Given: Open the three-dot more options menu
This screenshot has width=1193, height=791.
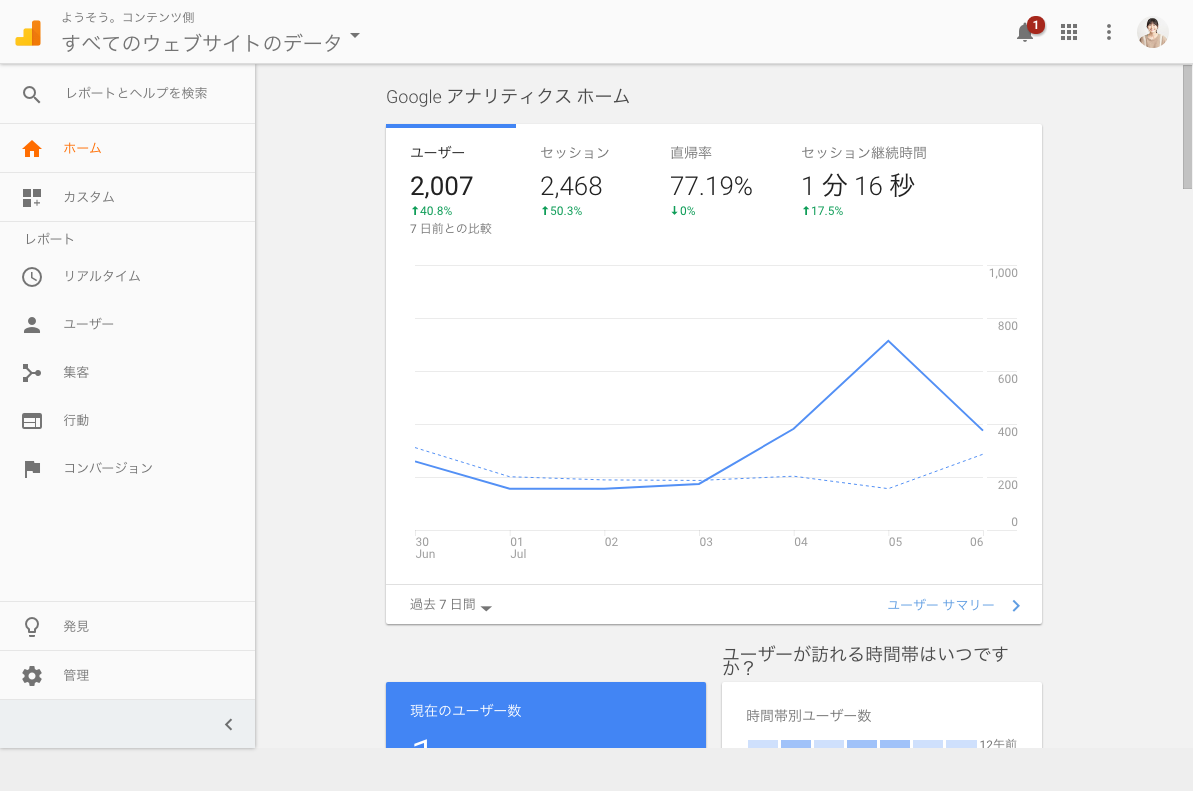Looking at the screenshot, I should 1109,32.
